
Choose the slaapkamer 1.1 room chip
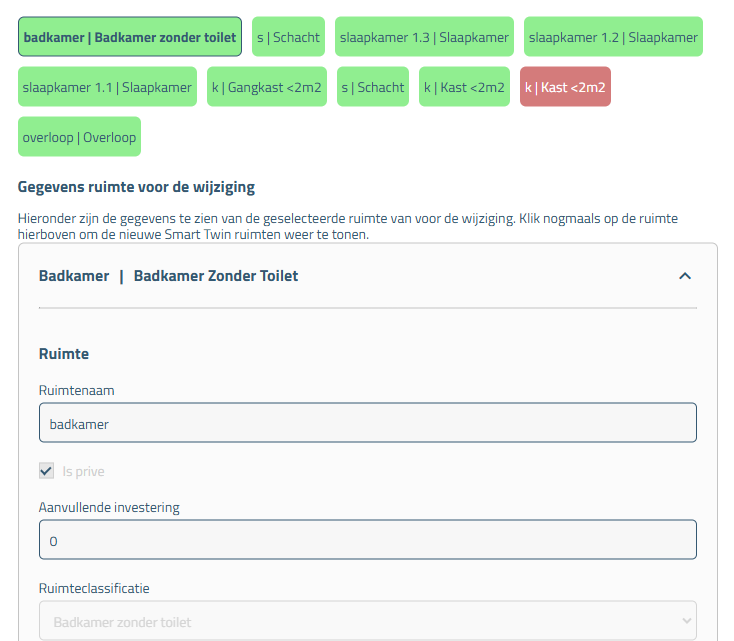(x=107, y=87)
